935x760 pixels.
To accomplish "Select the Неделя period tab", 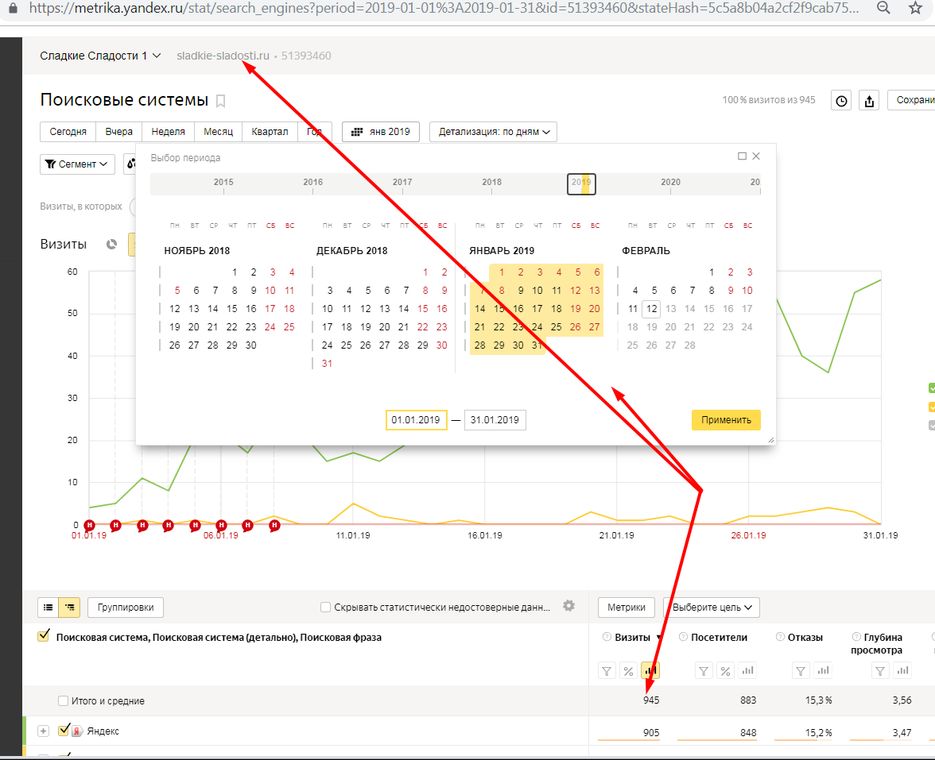I will pyautogui.click(x=168, y=132).
